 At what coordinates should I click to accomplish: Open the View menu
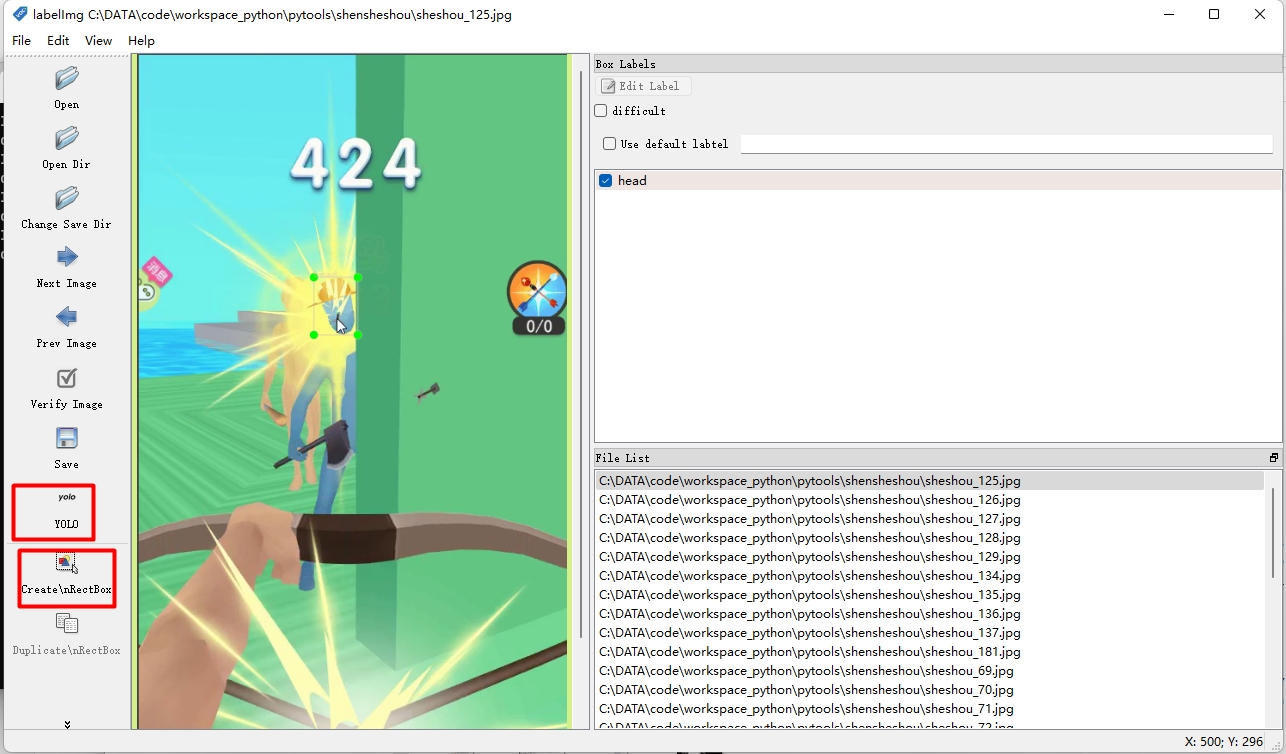pyautogui.click(x=98, y=41)
